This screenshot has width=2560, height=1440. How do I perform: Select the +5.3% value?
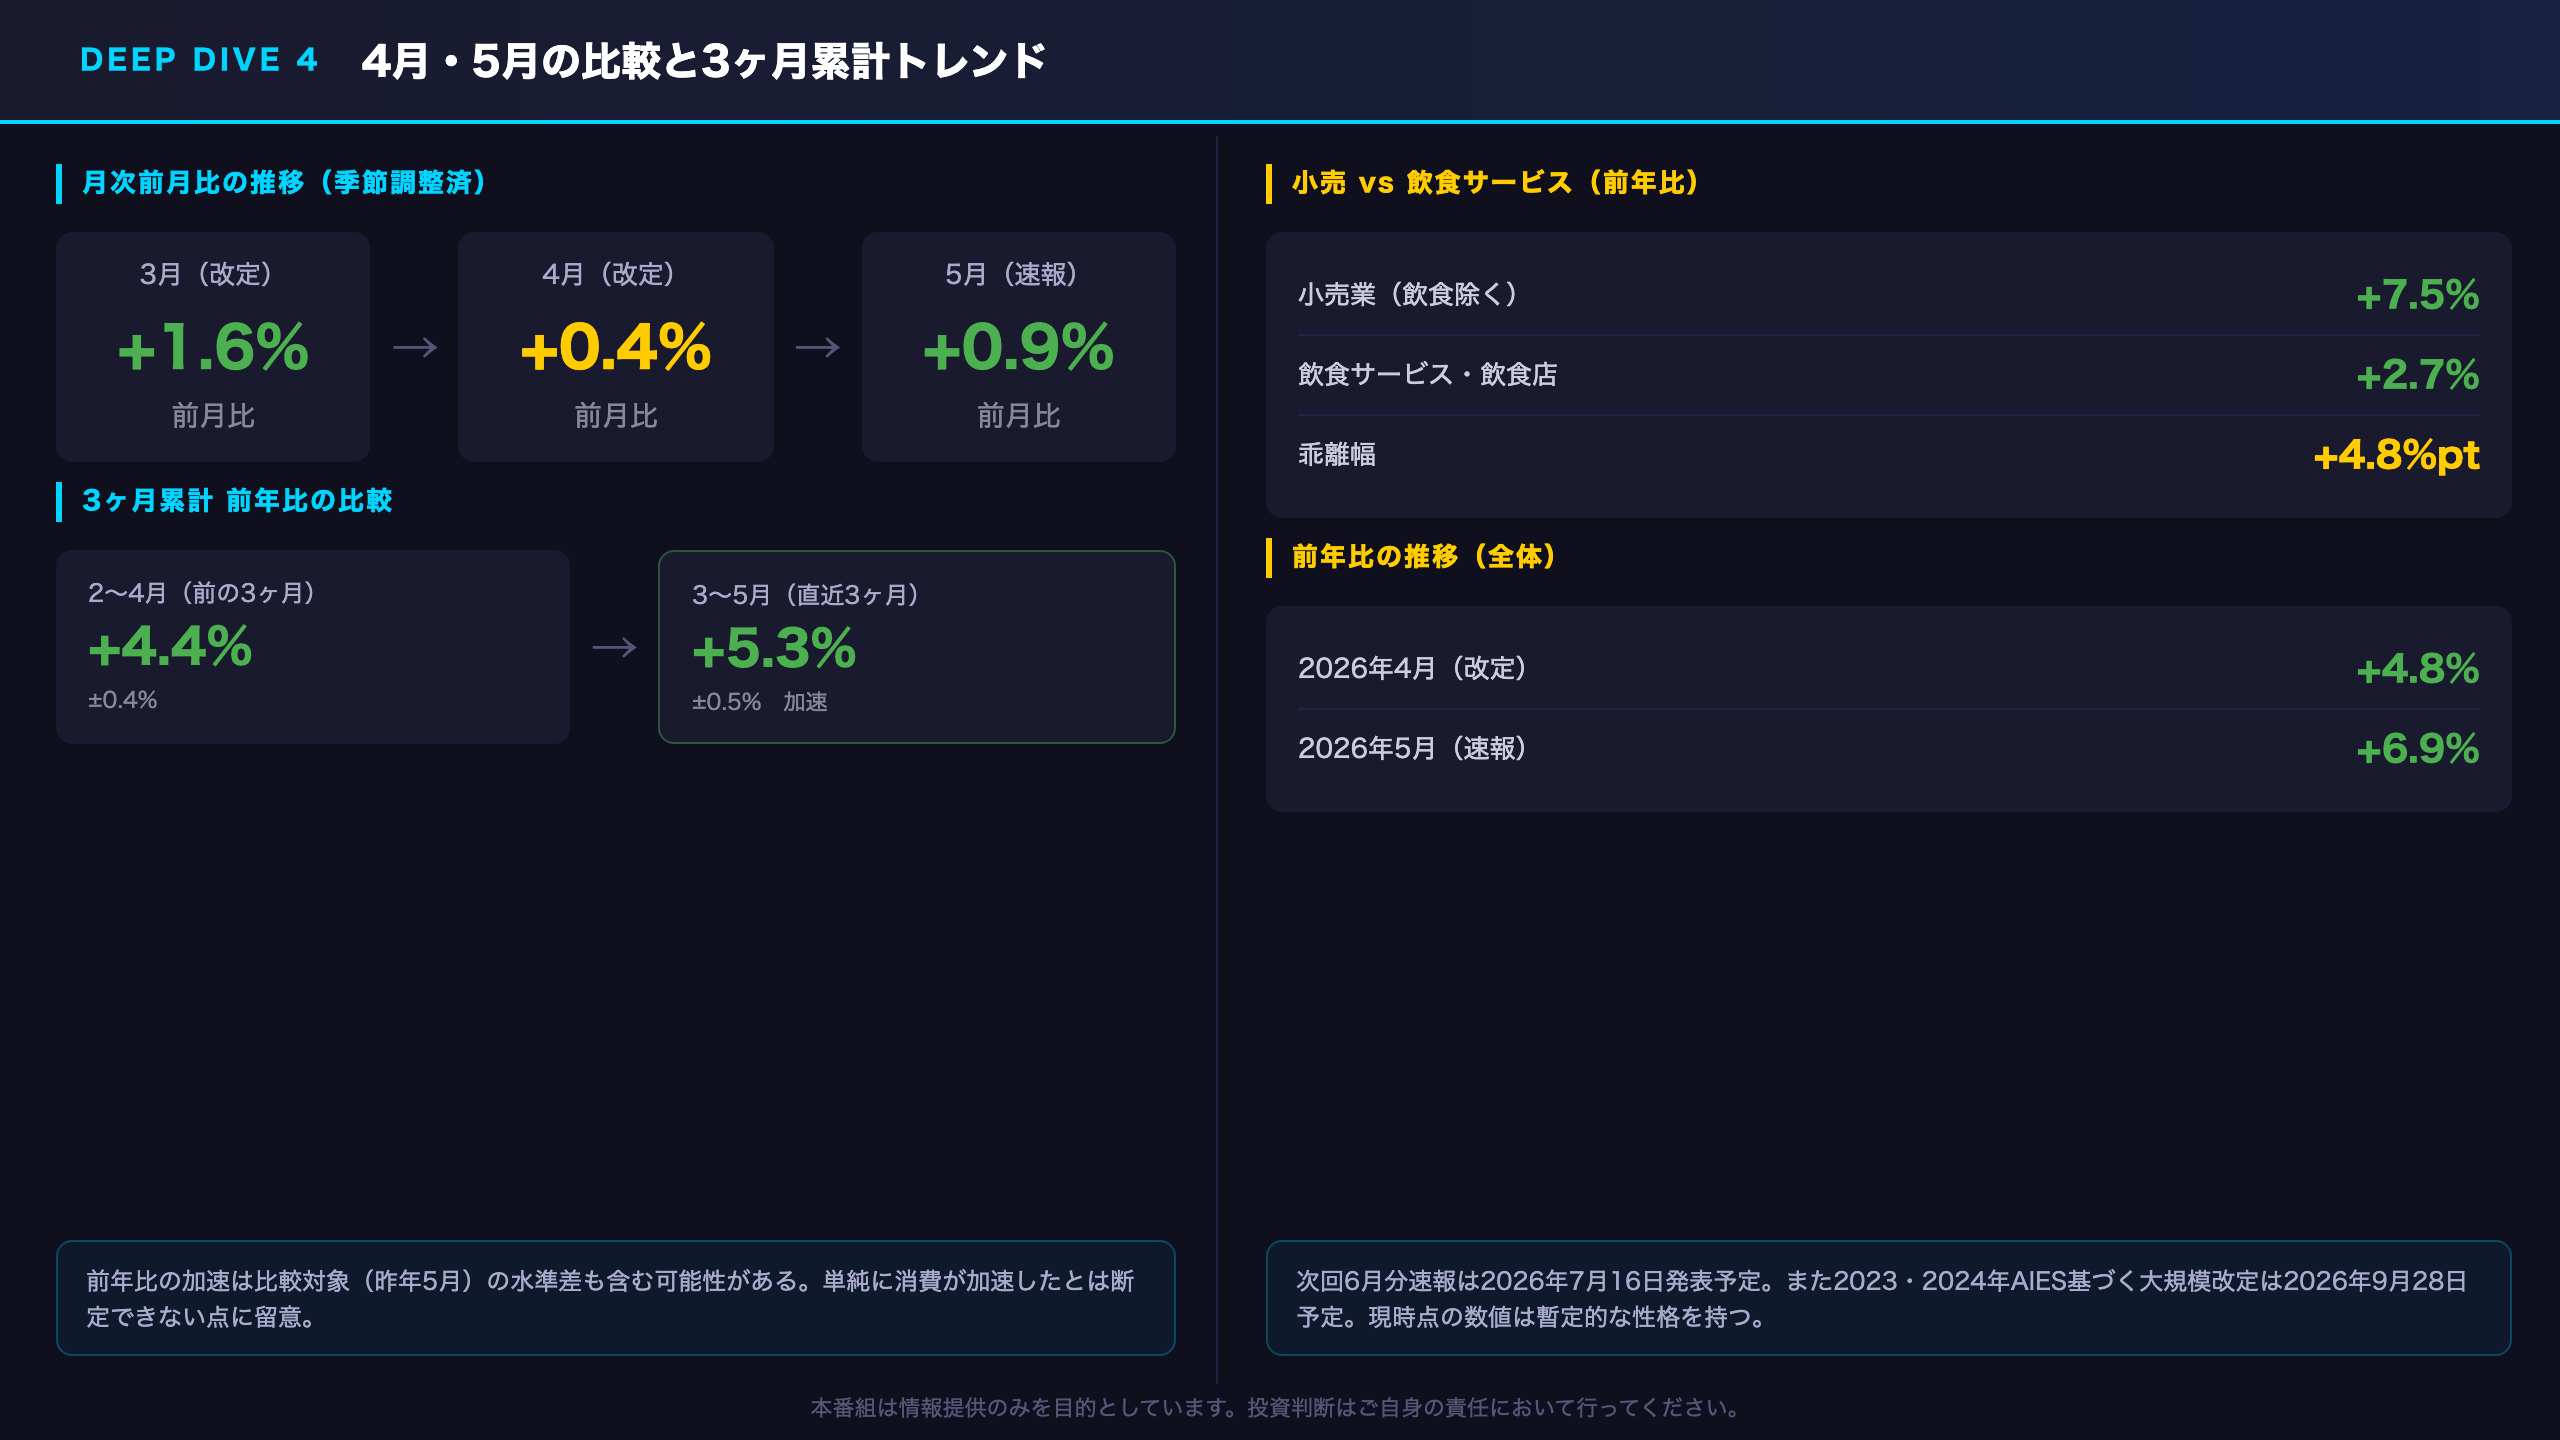pos(775,648)
